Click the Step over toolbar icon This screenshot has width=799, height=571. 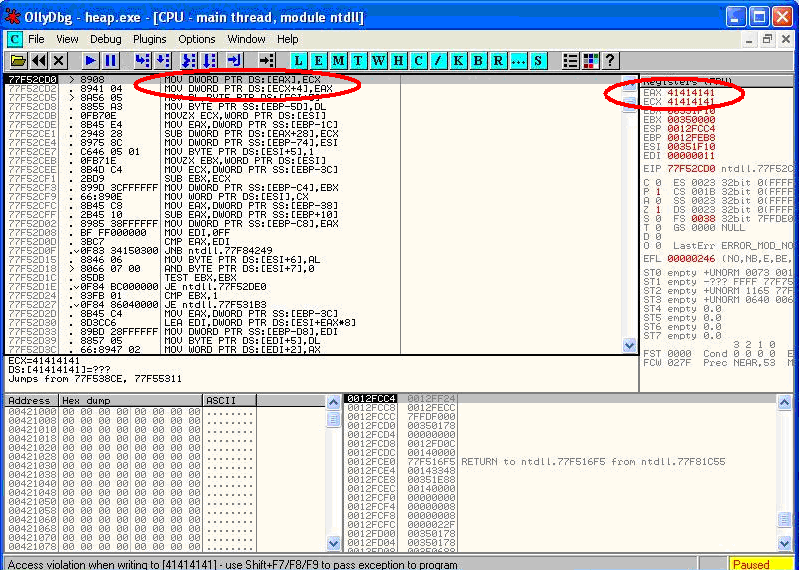coord(163,61)
